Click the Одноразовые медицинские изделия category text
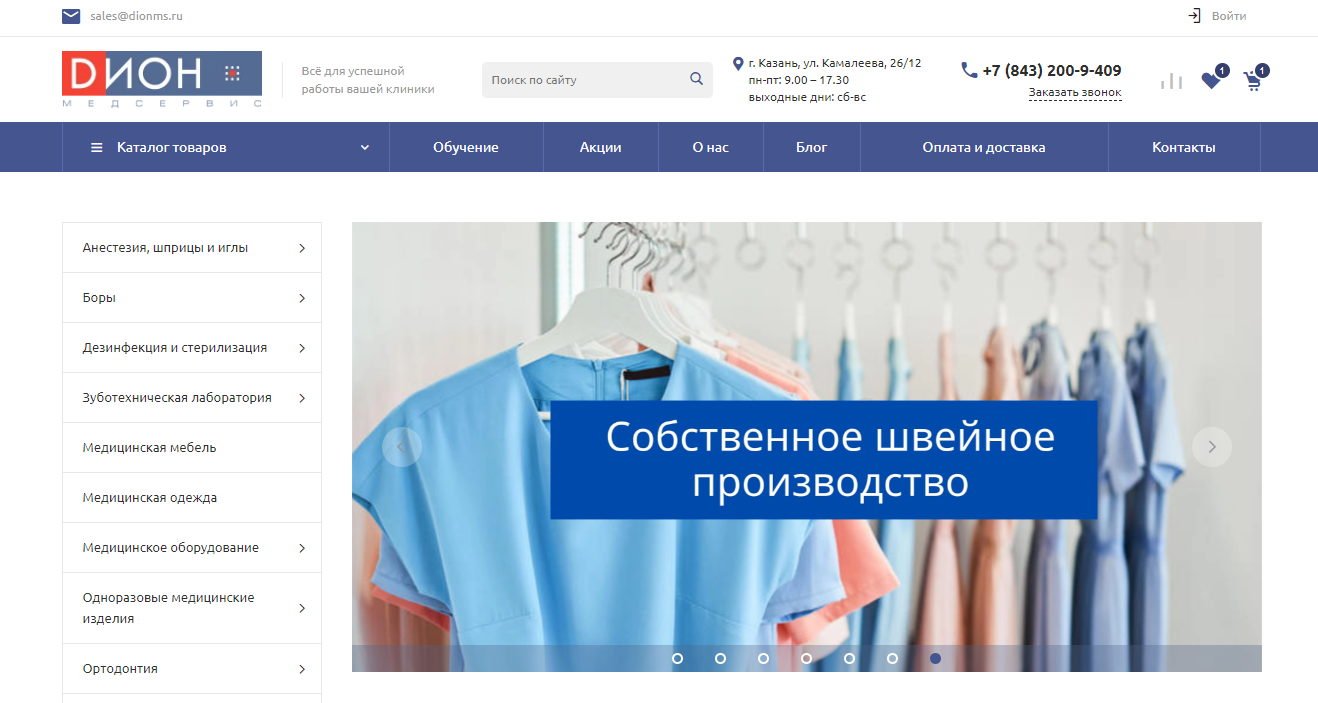This screenshot has width=1318, height=703. 169,608
